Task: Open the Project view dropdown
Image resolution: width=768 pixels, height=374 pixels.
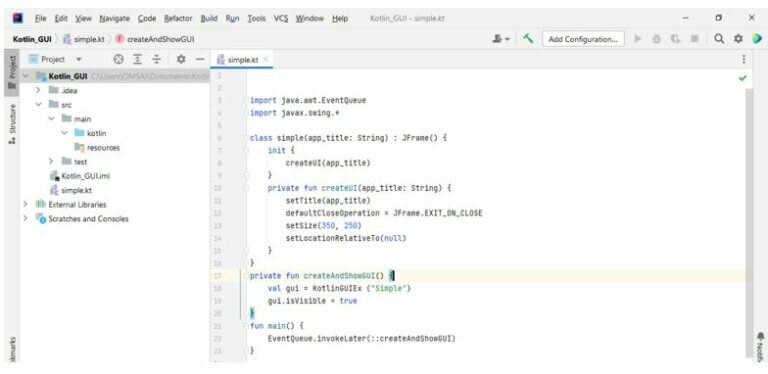Action: (x=55, y=59)
